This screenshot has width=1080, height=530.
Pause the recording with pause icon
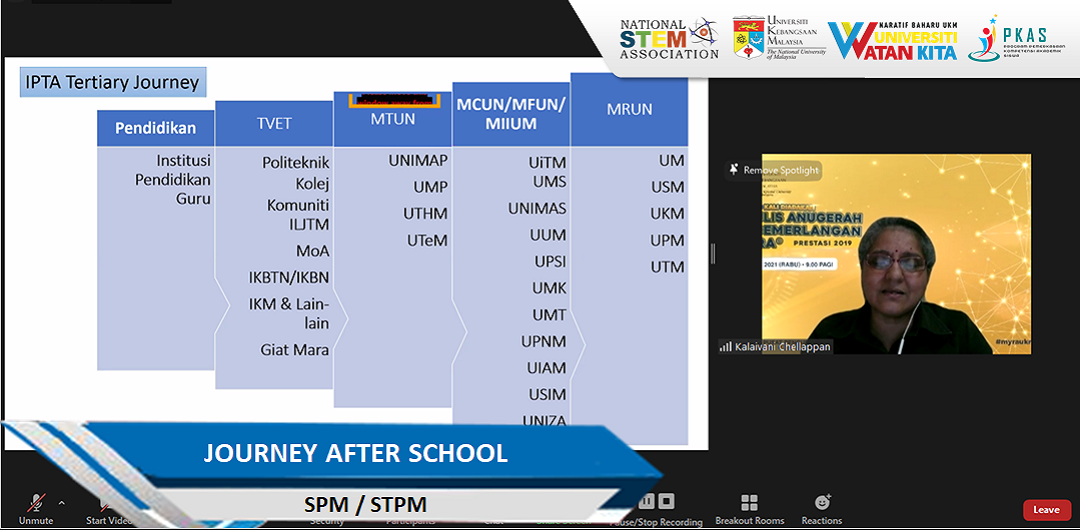click(647, 501)
